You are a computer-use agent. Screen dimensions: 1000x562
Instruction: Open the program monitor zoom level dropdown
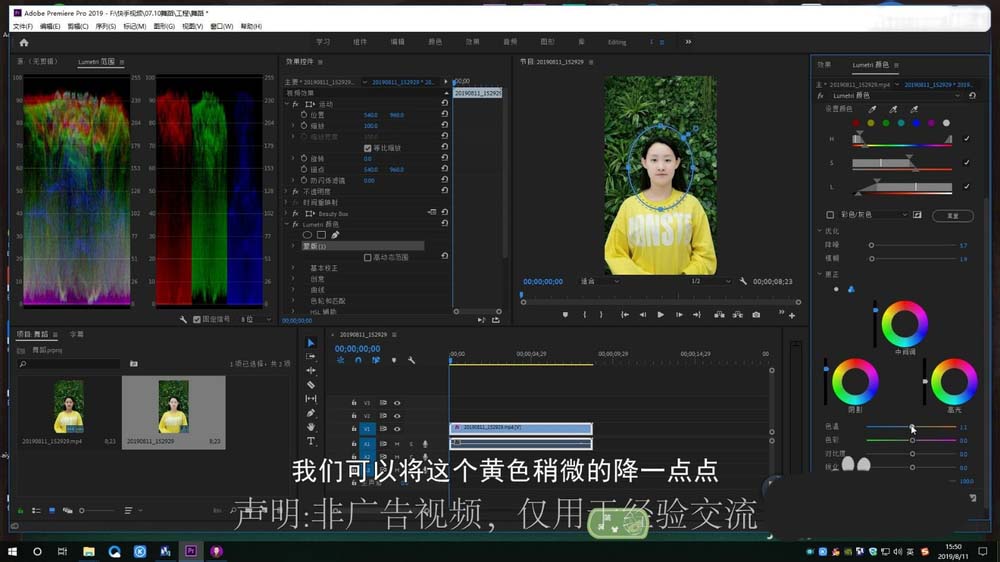(x=599, y=281)
